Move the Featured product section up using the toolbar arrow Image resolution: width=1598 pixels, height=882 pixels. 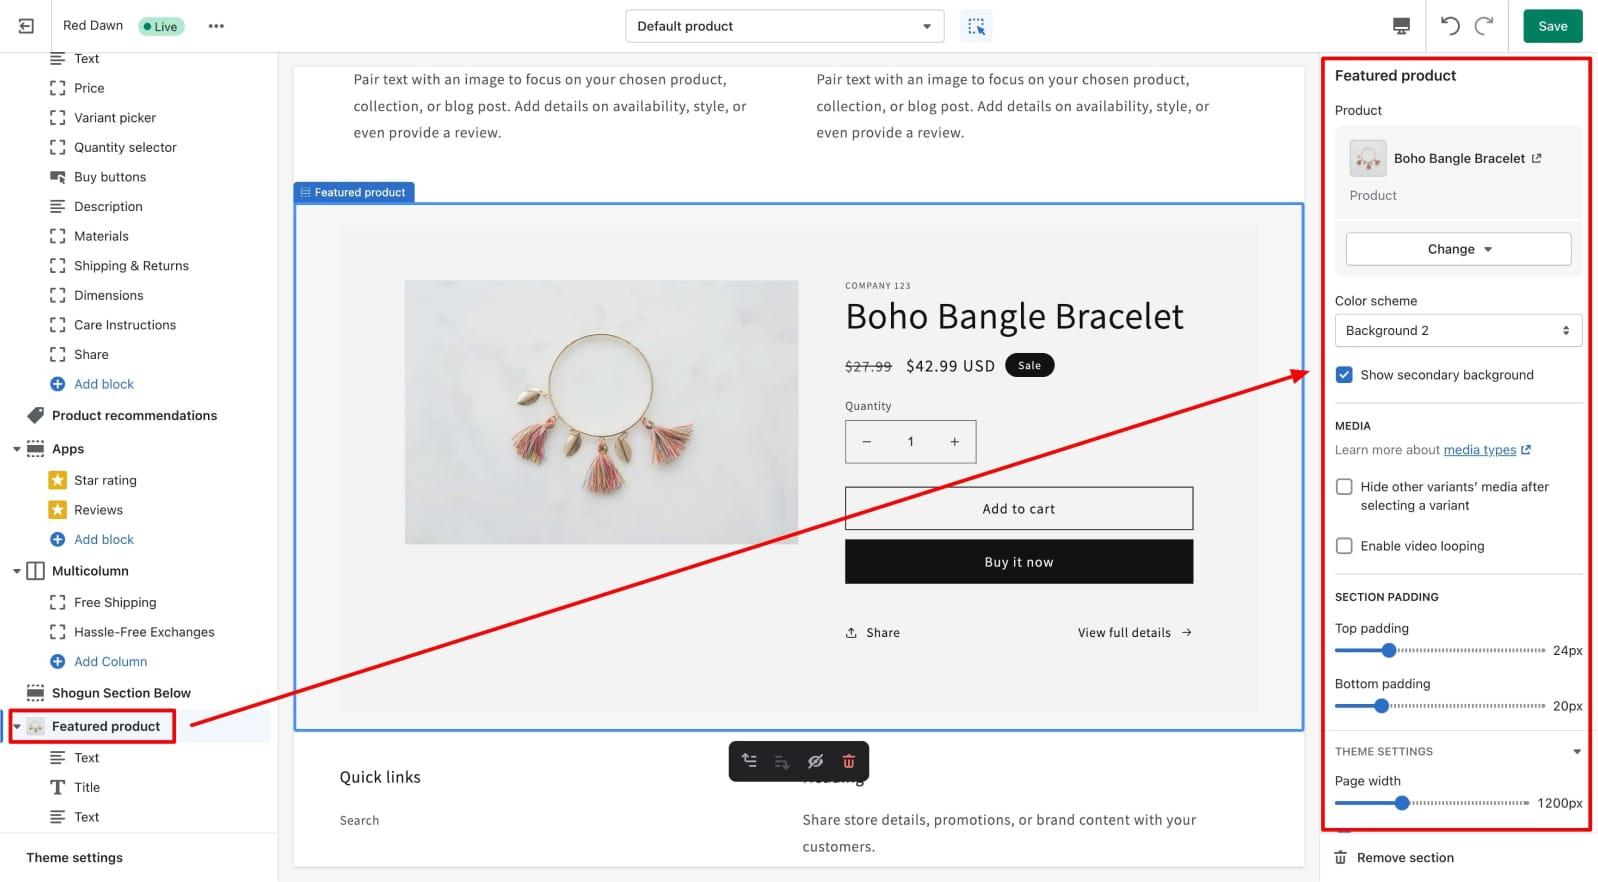tap(749, 761)
